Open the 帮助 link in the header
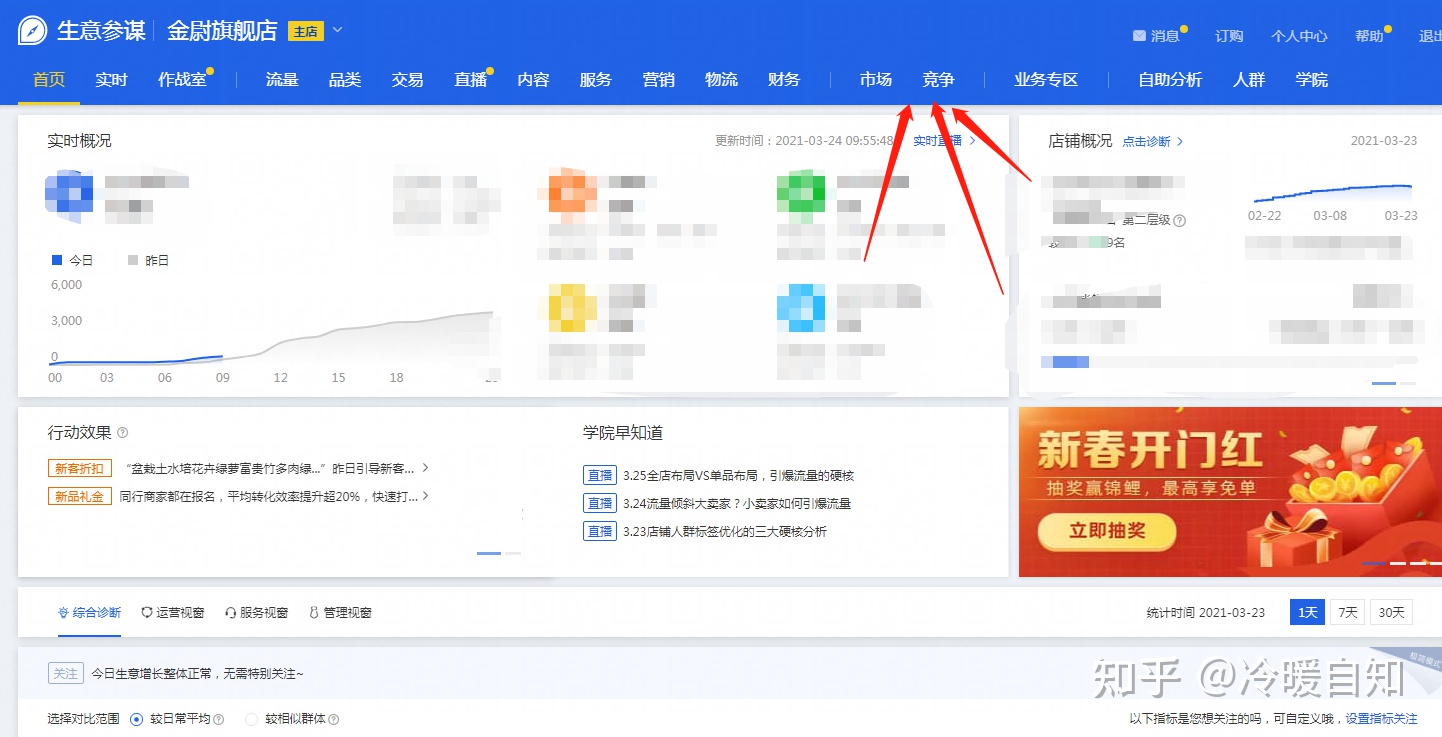1442x737 pixels. point(1369,36)
